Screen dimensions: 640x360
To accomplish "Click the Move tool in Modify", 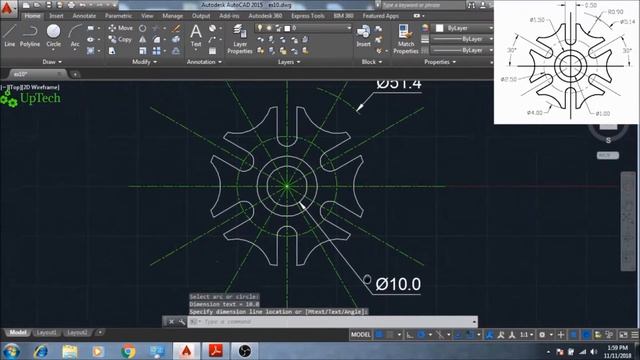I will click(x=120, y=28).
